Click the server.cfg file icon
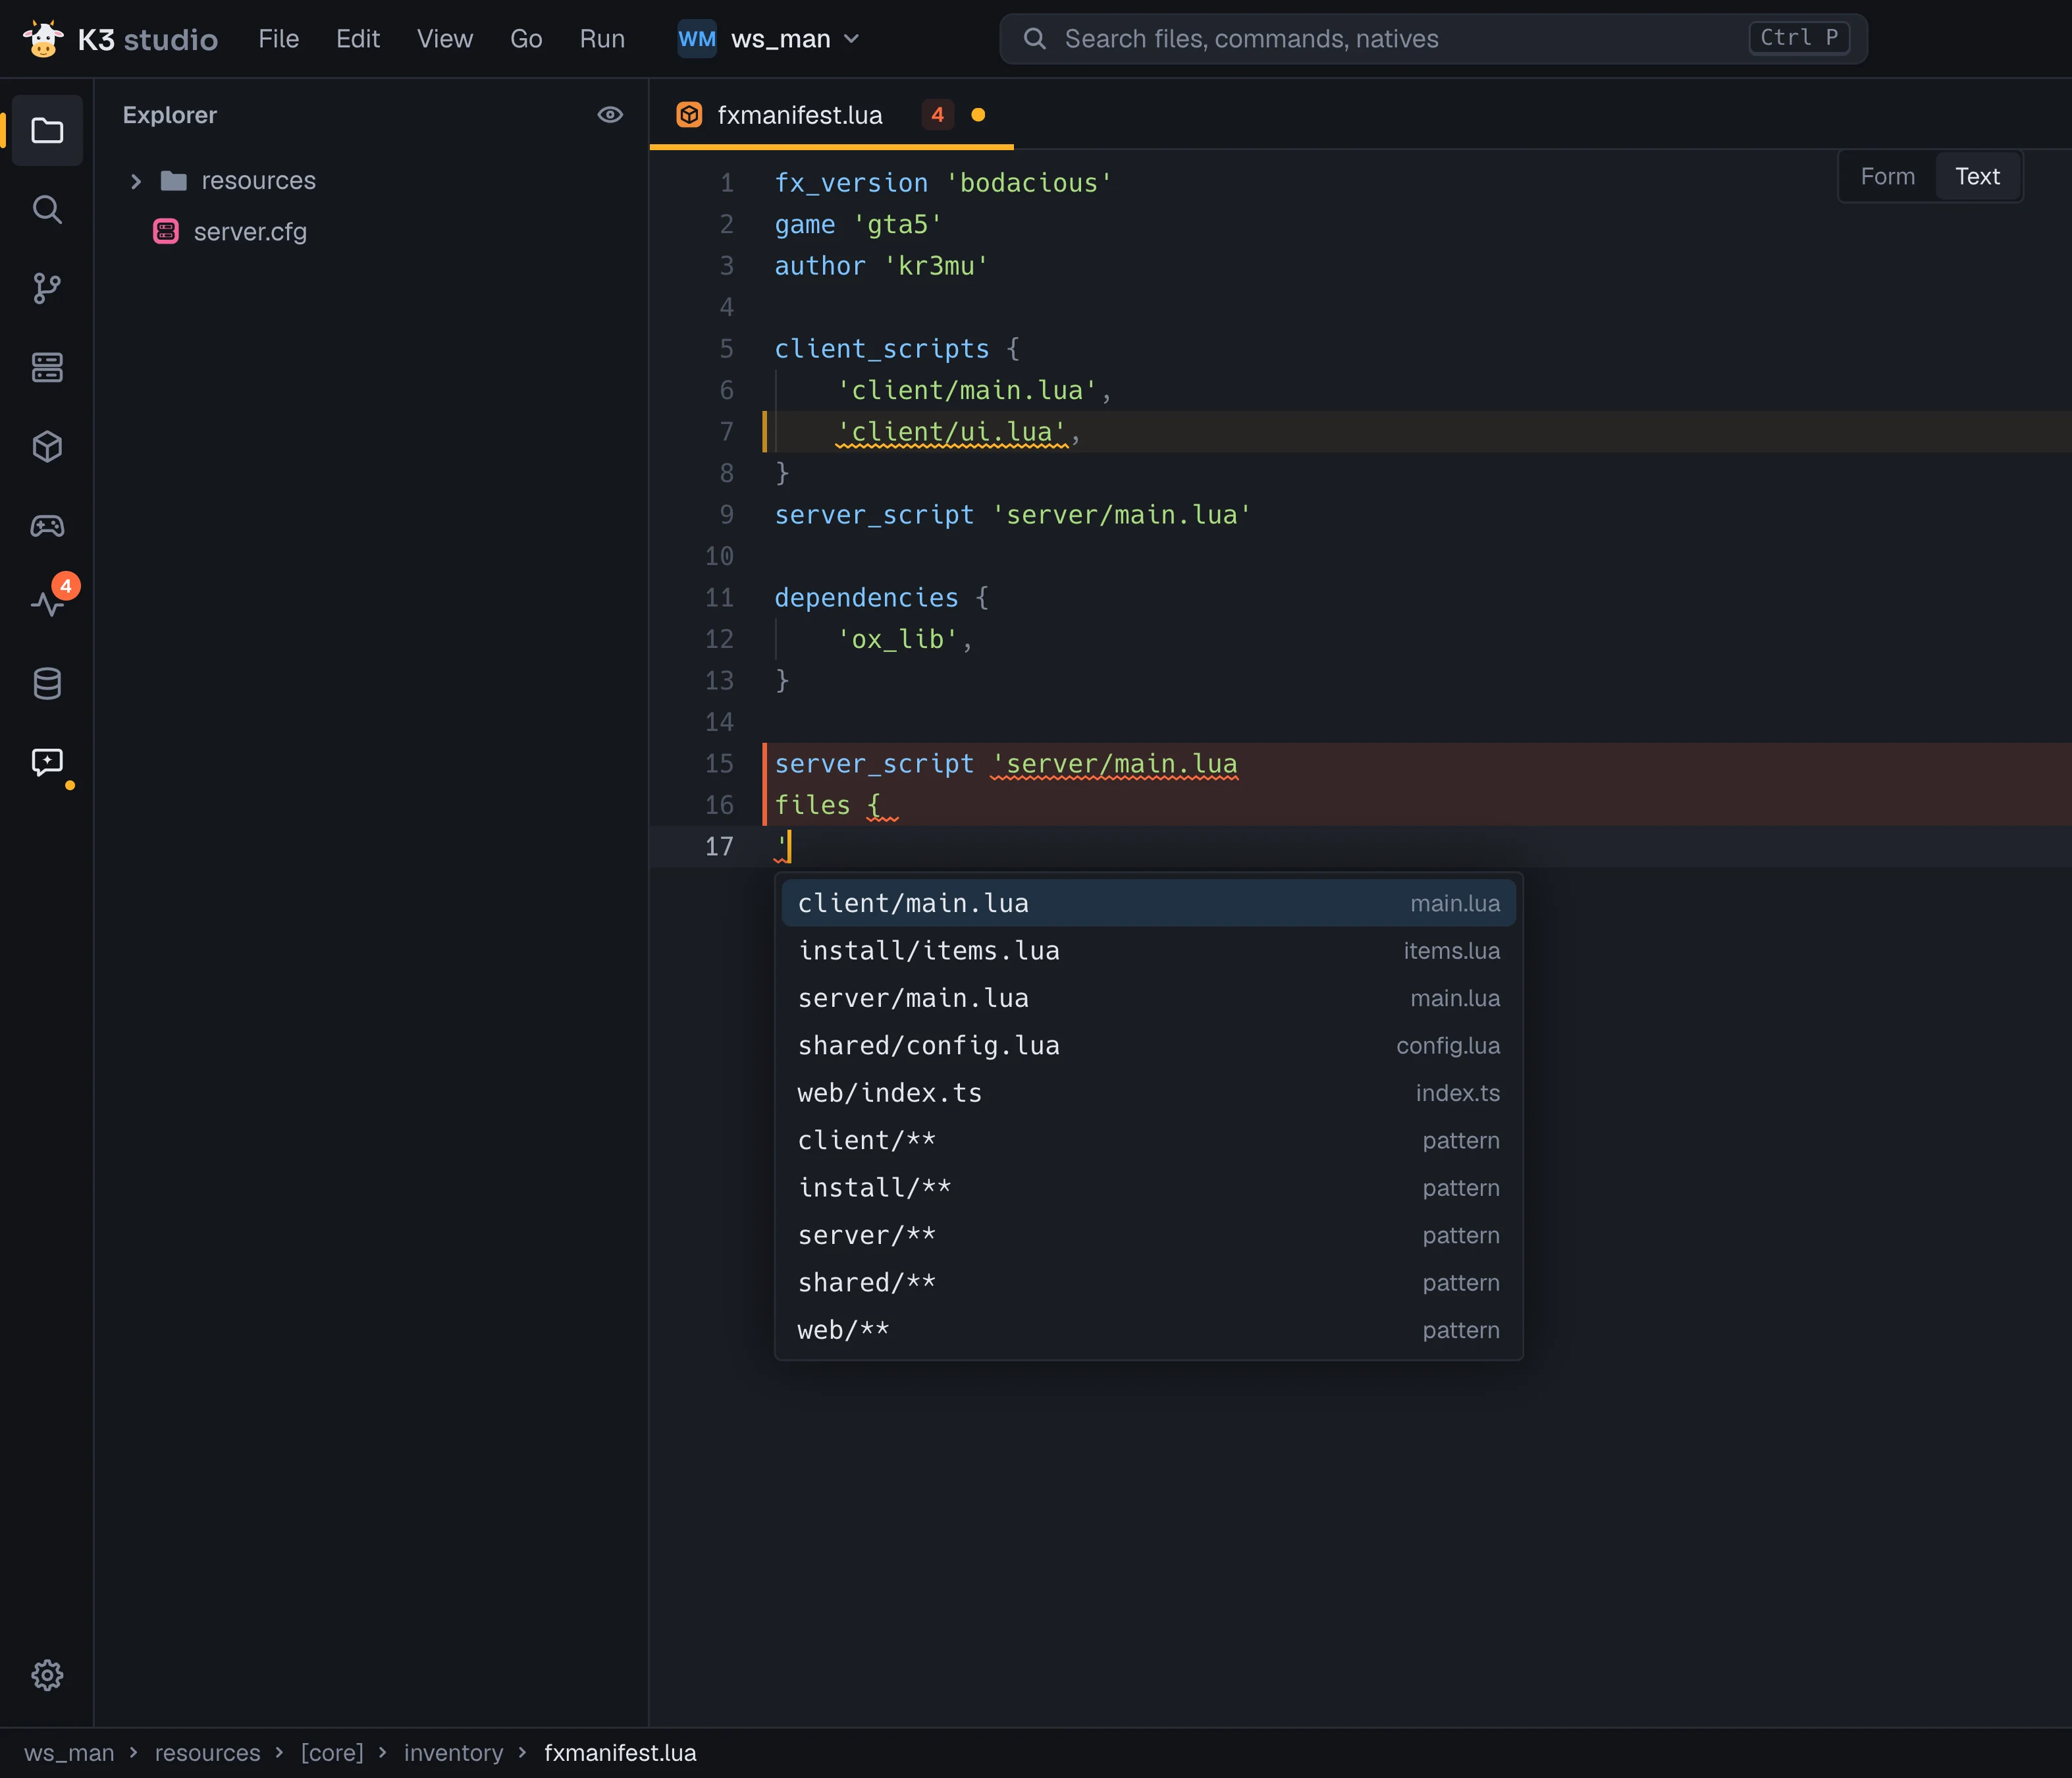Viewport: 2072px width, 1778px height. click(166, 232)
